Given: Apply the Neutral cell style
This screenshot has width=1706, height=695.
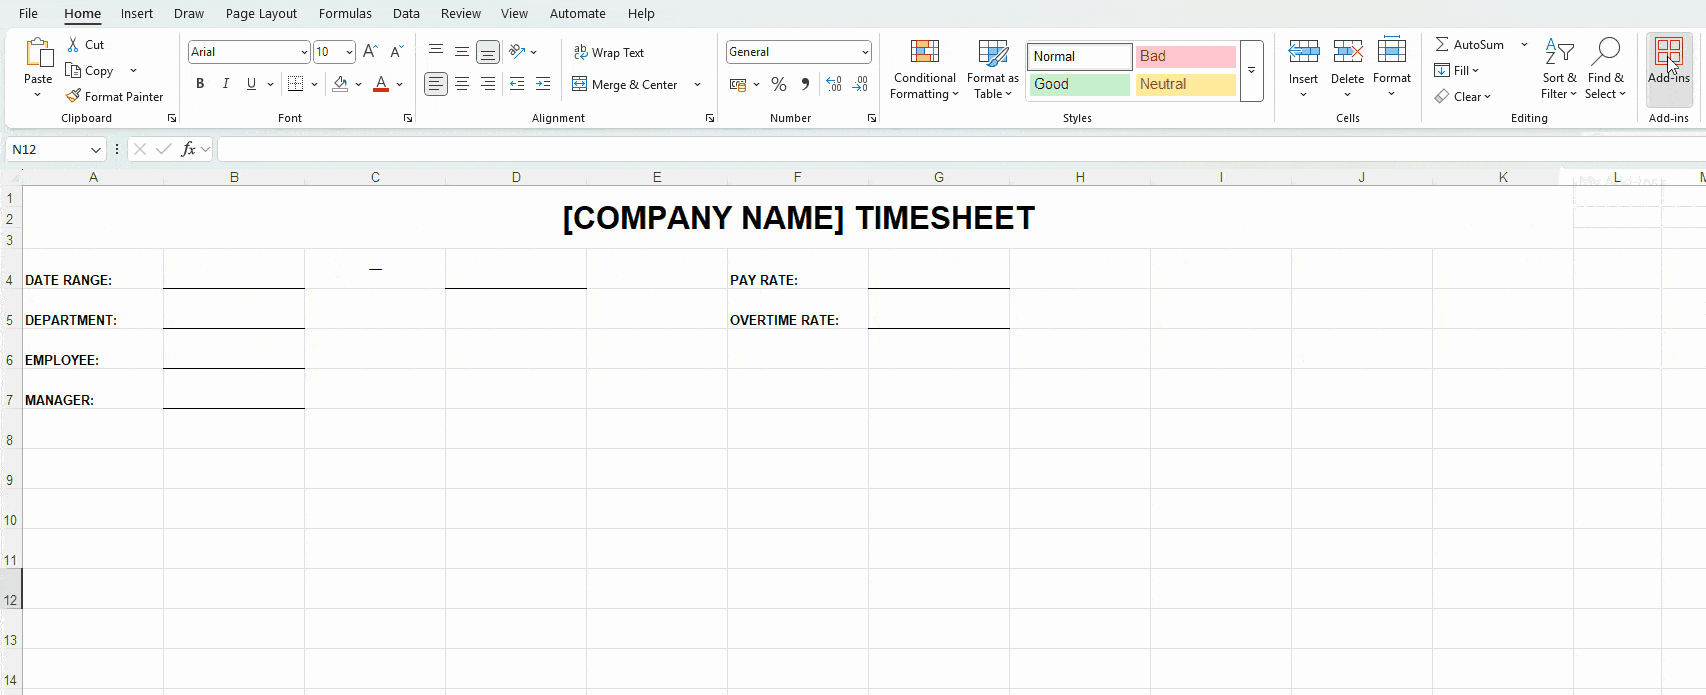Looking at the screenshot, I should pos(1186,85).
